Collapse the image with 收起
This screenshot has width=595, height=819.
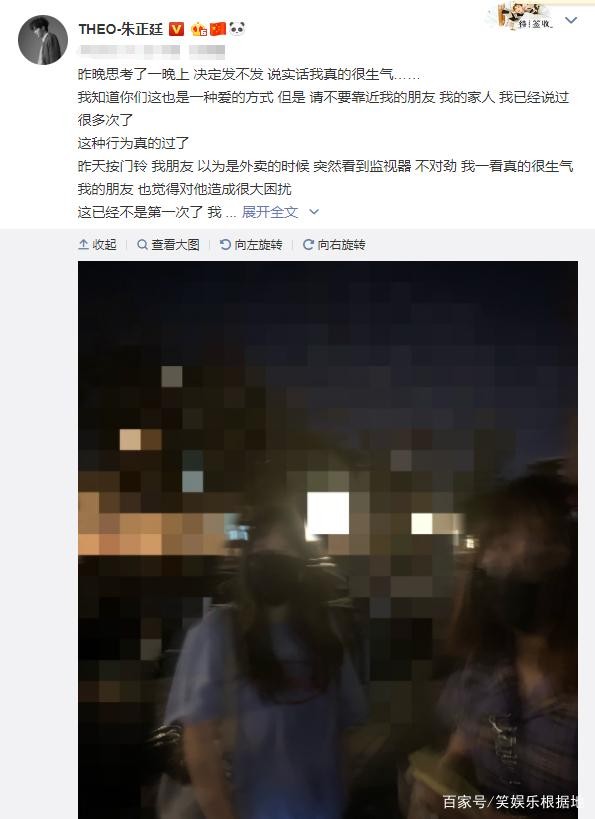(98, 244)
